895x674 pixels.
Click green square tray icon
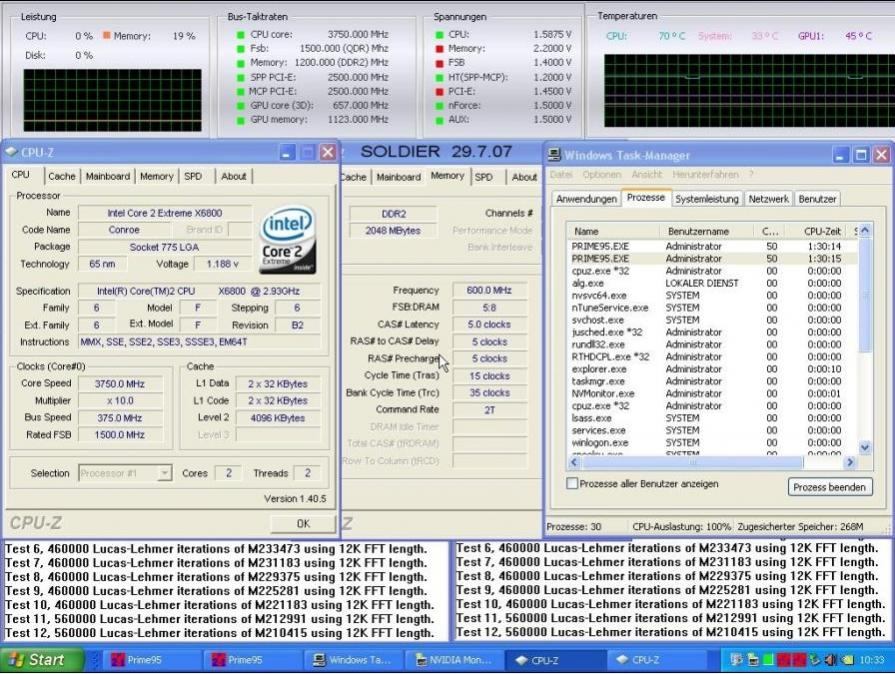[768, 660]
